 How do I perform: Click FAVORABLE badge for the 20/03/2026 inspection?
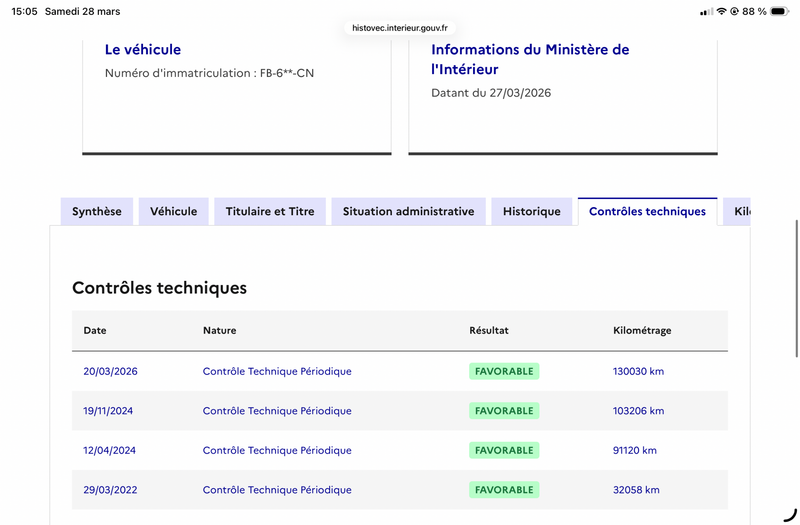pyautogui.click(x=504, y=371)
